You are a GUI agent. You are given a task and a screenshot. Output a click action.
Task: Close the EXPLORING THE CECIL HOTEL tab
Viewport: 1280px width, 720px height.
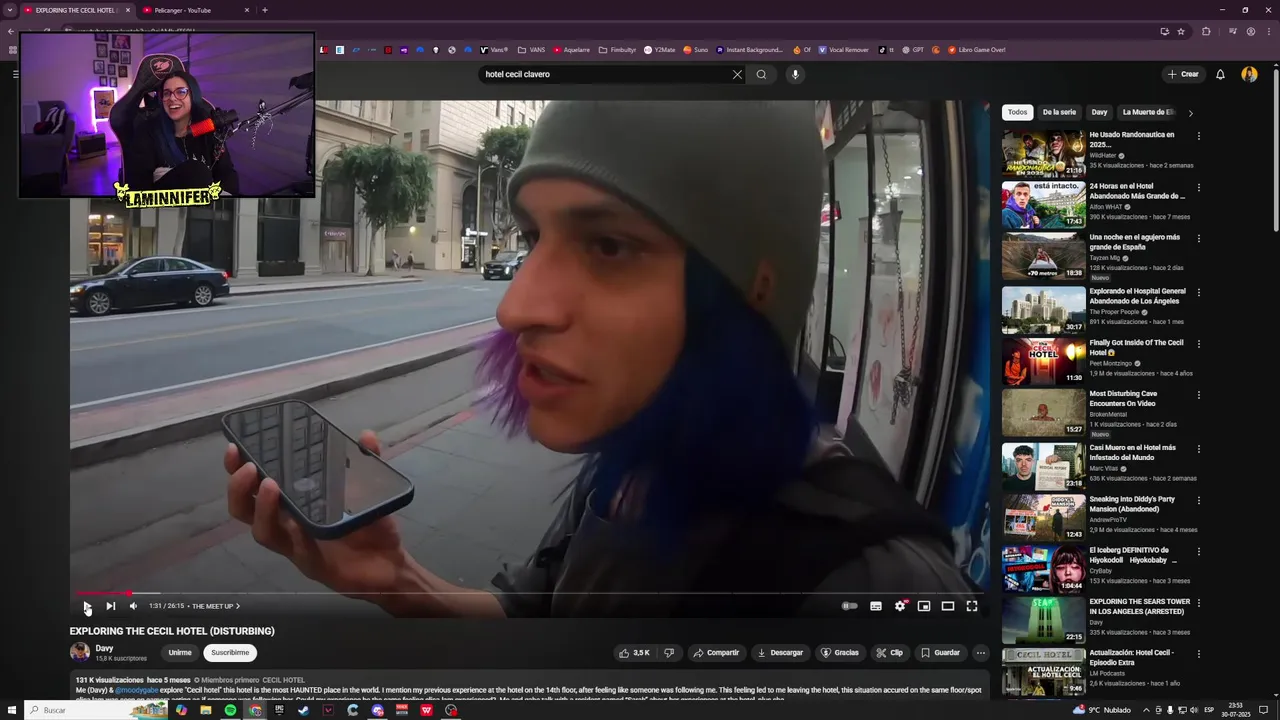pyautogui.click(x=128, y=10)
